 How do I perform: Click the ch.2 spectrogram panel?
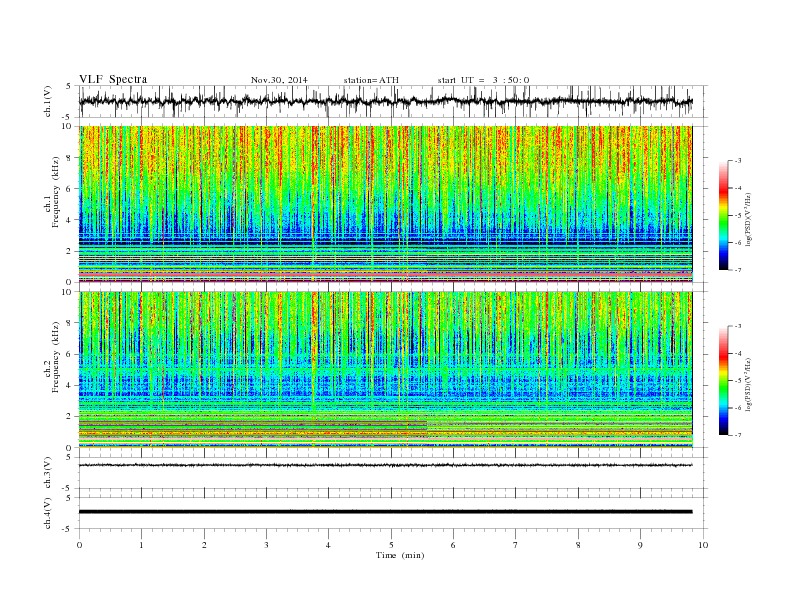(x=385, y=370)
